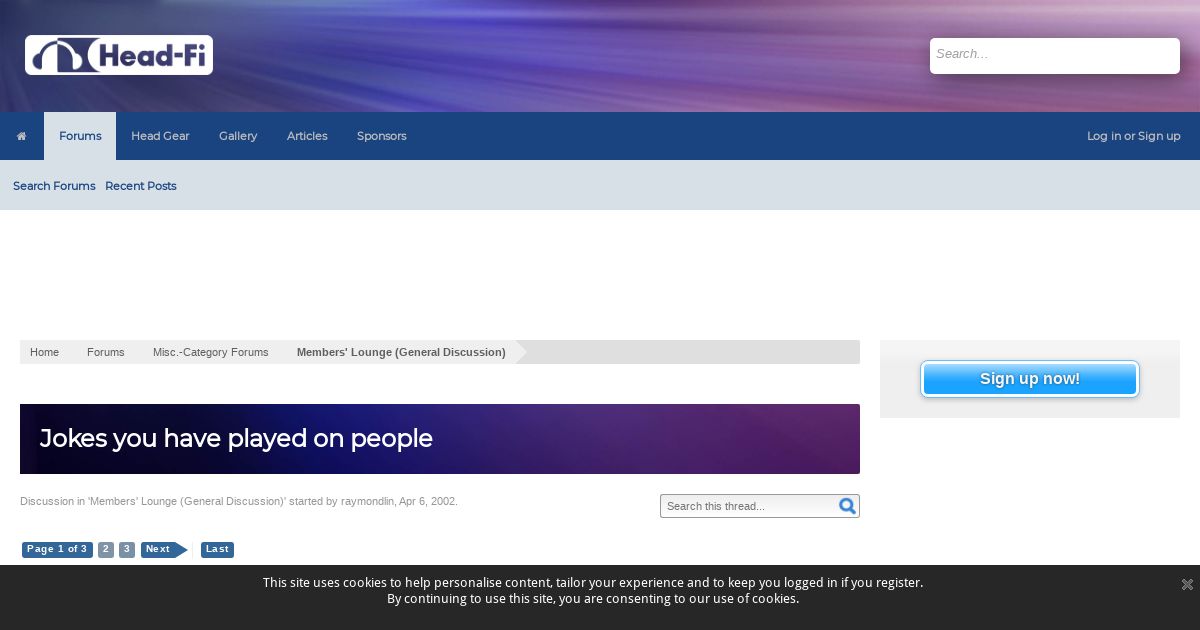Viewport: 1200px width, 630px height.
Task: Open the Head Gear tab
Action: click(160, 136)
